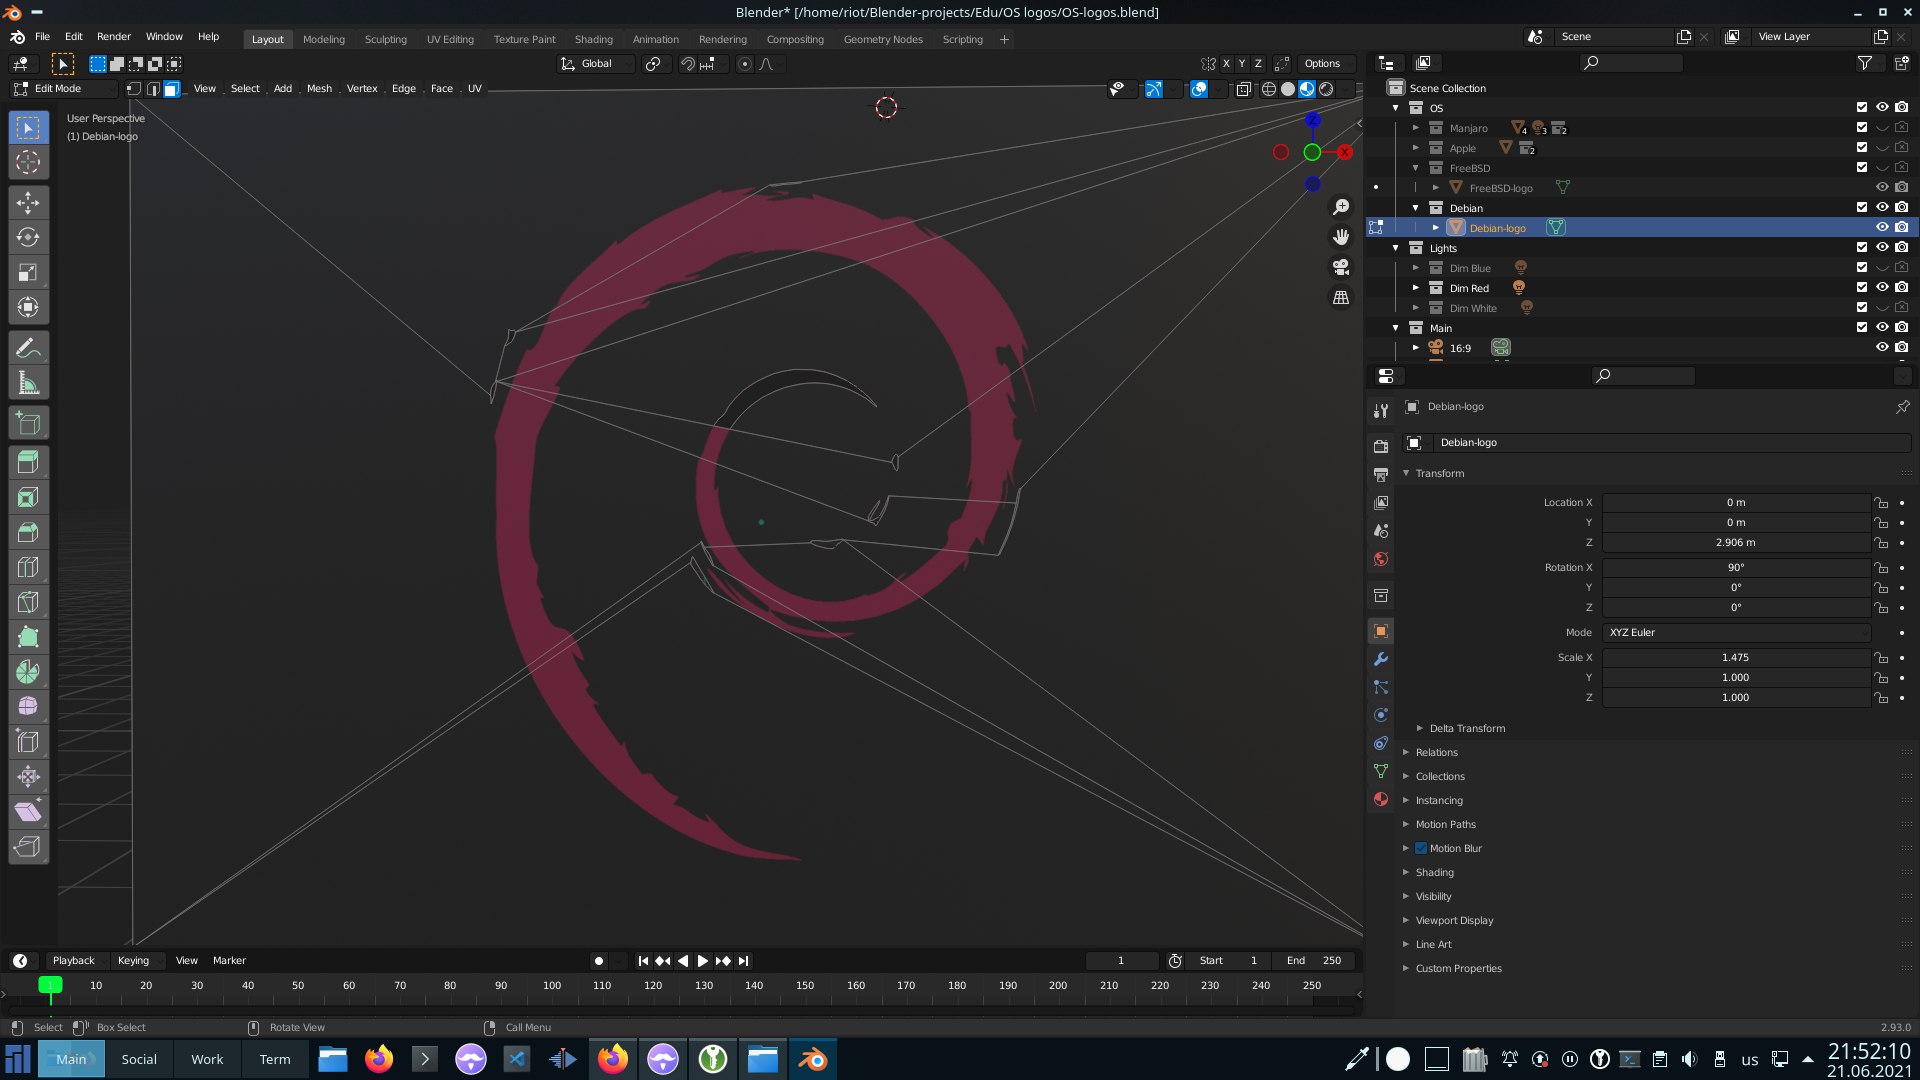Toggle proportional editing button

point(744,64)
